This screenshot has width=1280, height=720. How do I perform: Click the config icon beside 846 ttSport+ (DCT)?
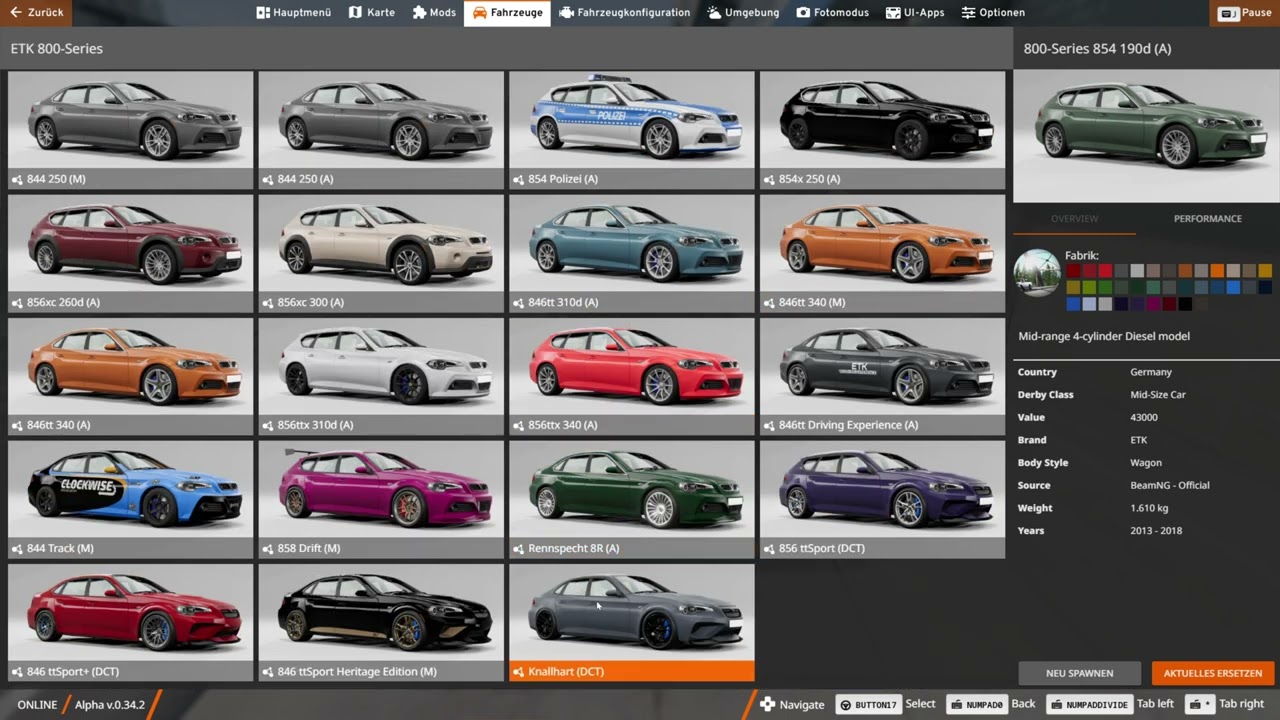click(17, 672)
